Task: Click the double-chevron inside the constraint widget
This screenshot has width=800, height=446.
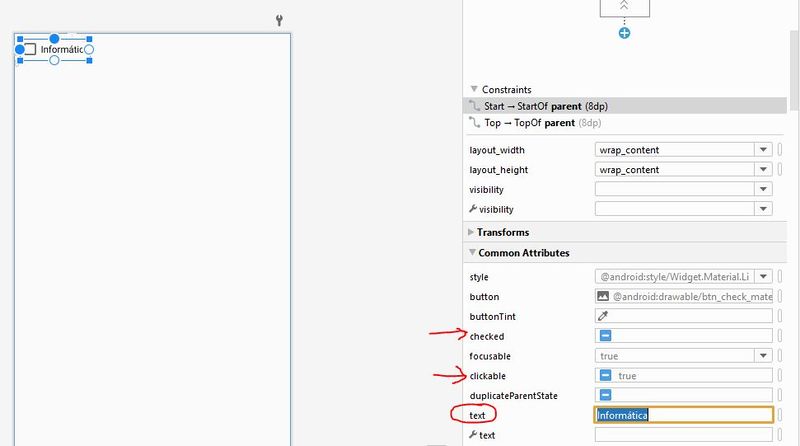Action: pyautogui.click(x=624, y=6)
